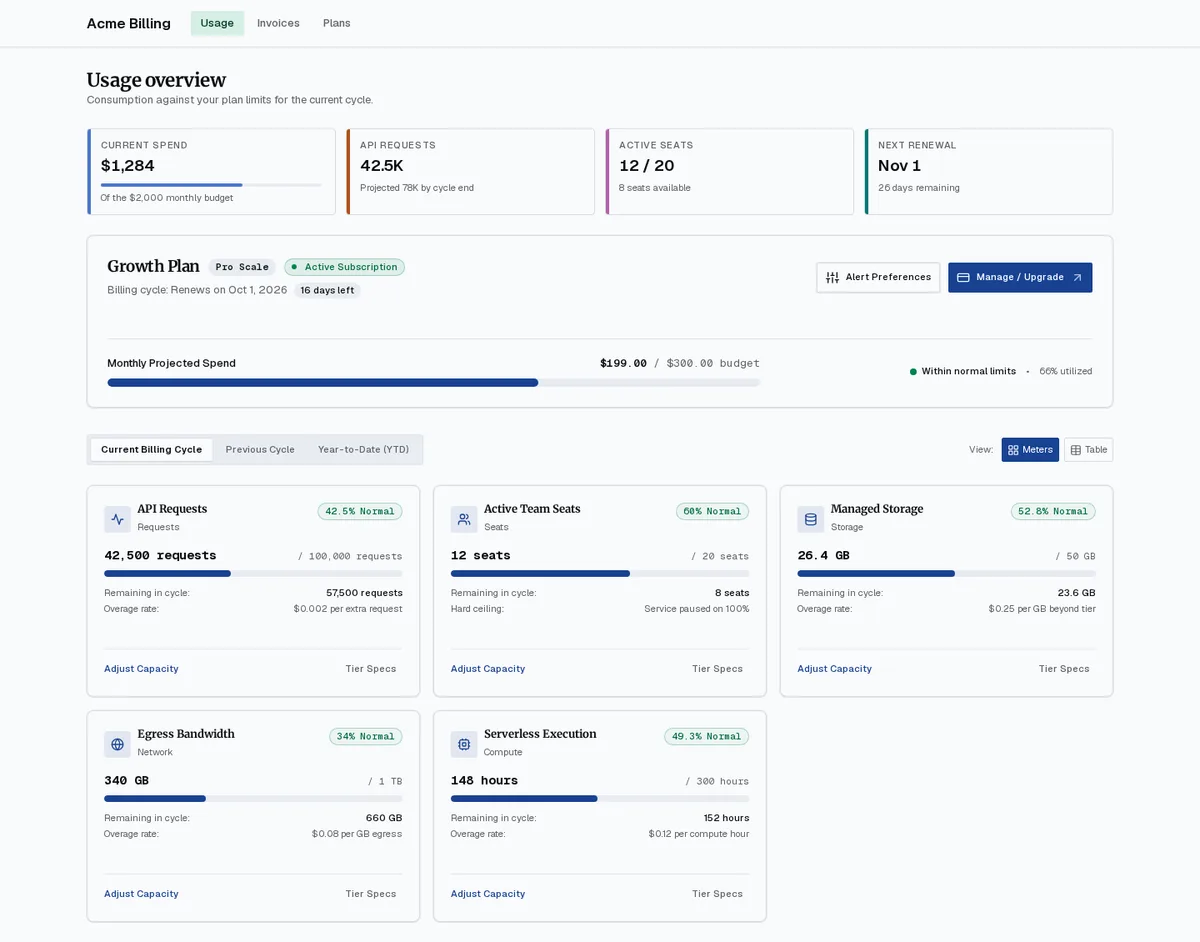The height and width of the screenshot is (942, 1200).
Task: Click the 57,500 requests remaining value
Action: point(364,593)
